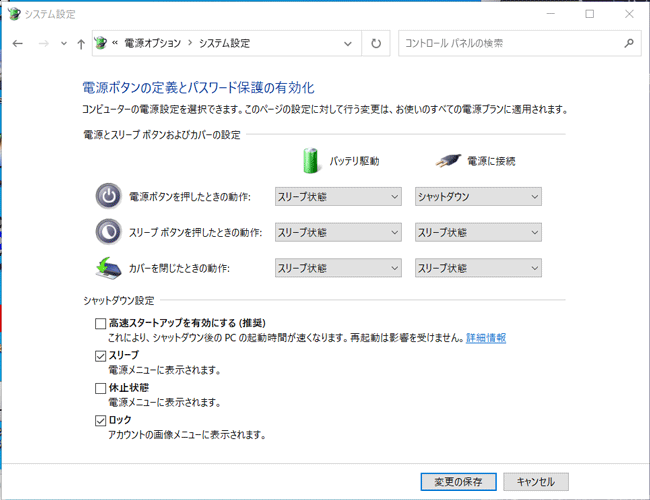Click the 電源オプション breadcrumb

click(153, 43)
